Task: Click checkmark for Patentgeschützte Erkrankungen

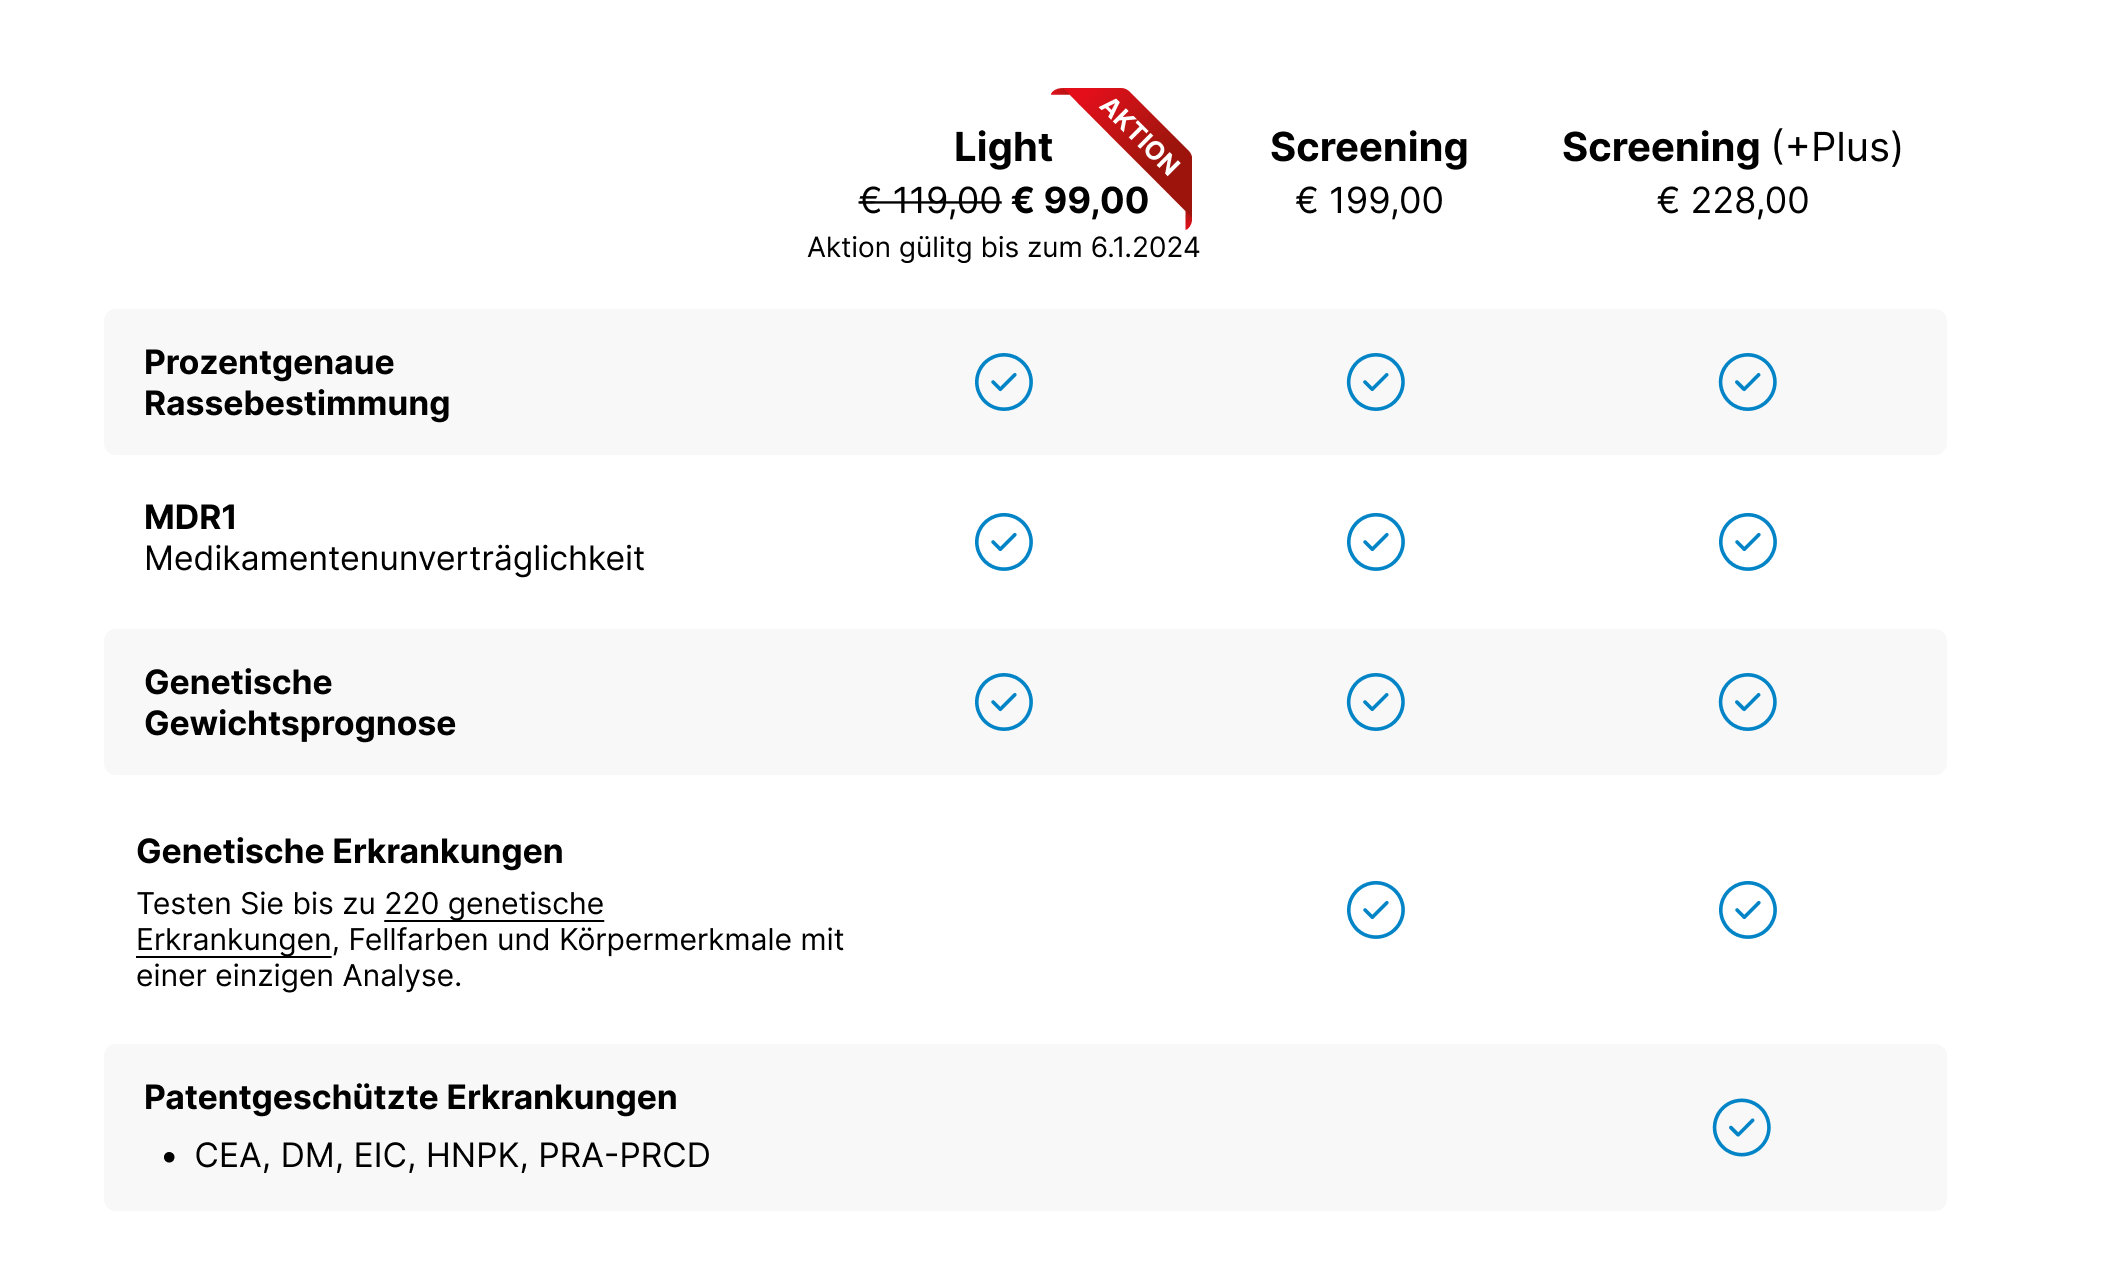Action: click(x=1741, y=1128)
